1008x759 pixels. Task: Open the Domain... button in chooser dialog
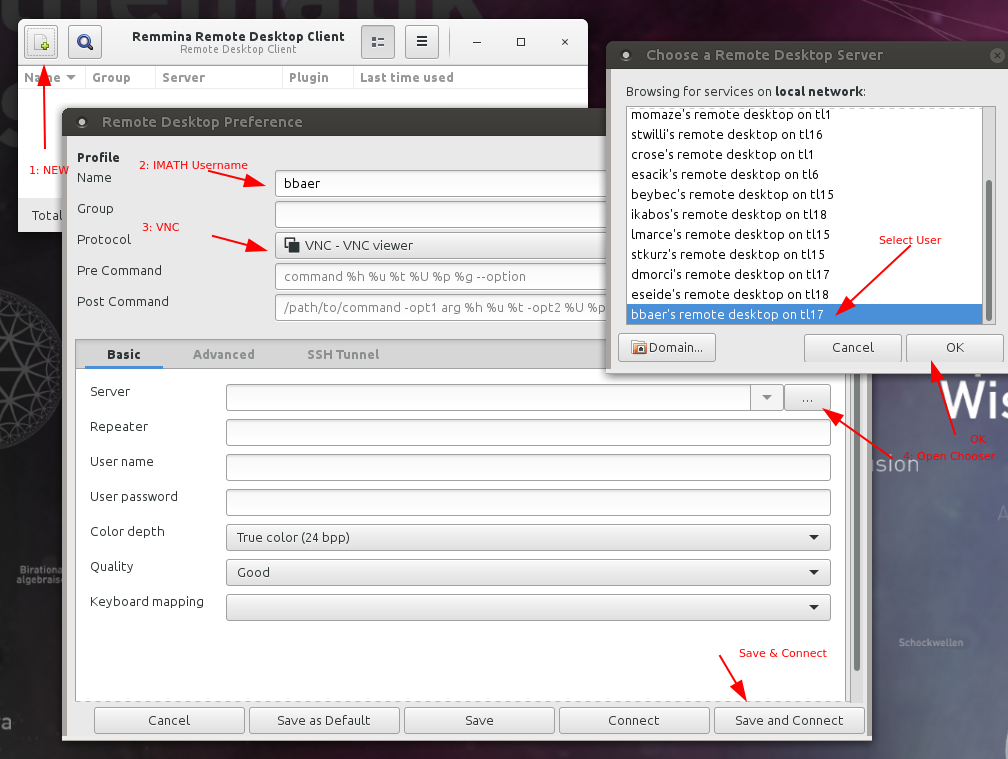pos(667,348)
